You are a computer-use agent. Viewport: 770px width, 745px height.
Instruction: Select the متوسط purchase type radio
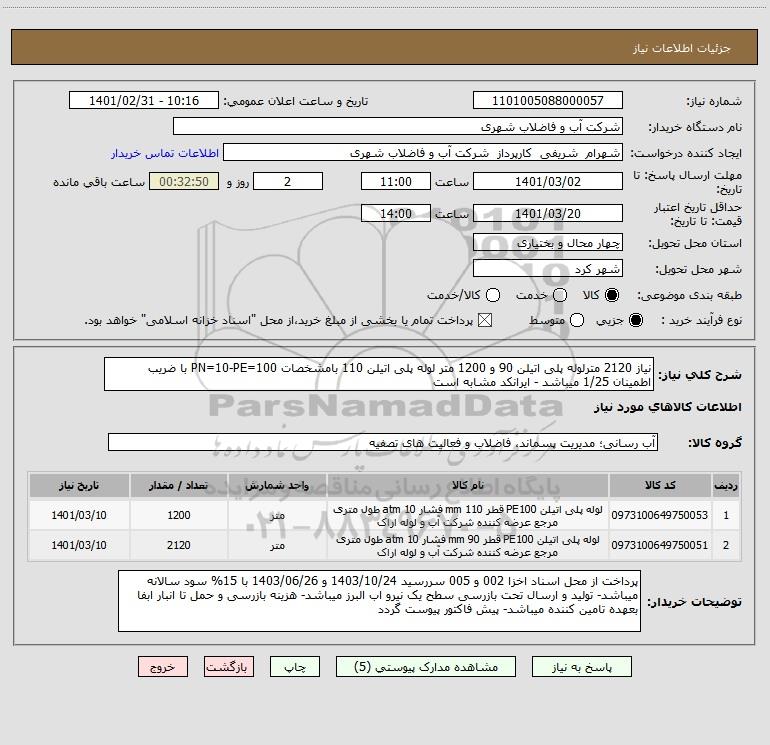coord(577,320)
